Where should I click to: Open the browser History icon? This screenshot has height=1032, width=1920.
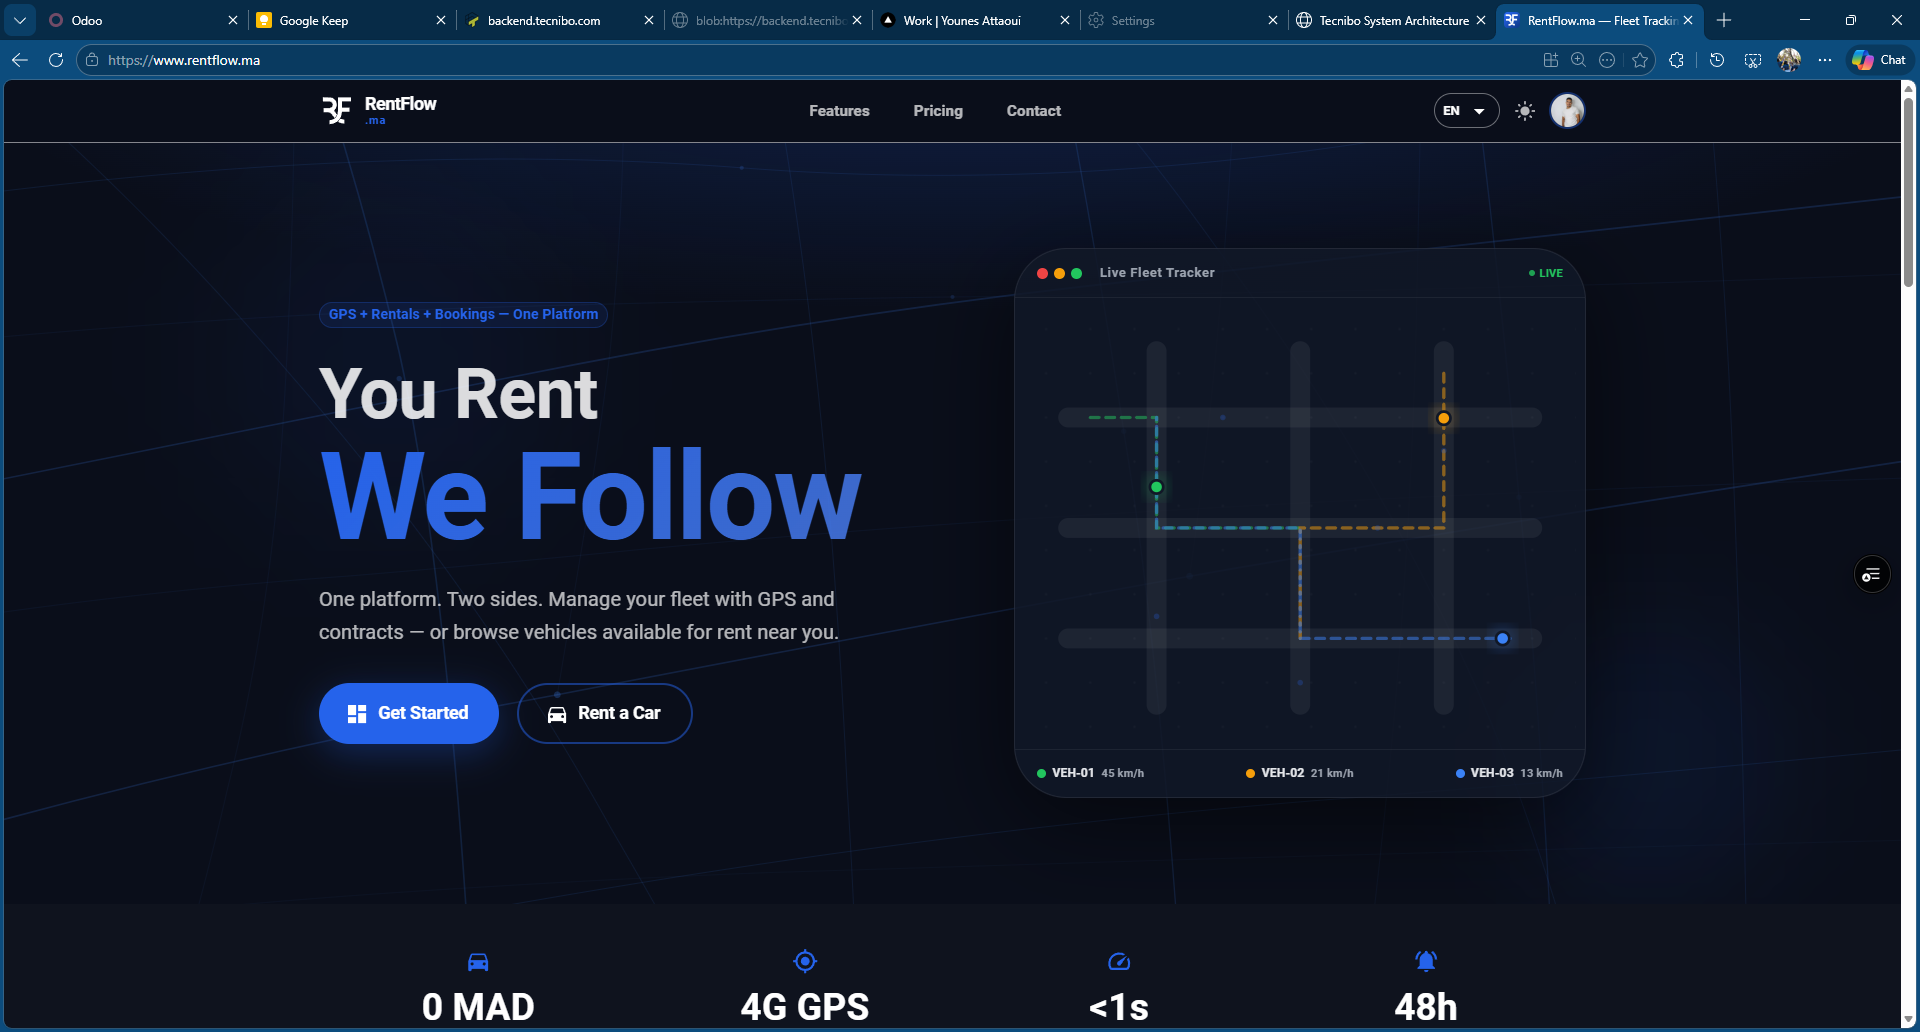1717,60
